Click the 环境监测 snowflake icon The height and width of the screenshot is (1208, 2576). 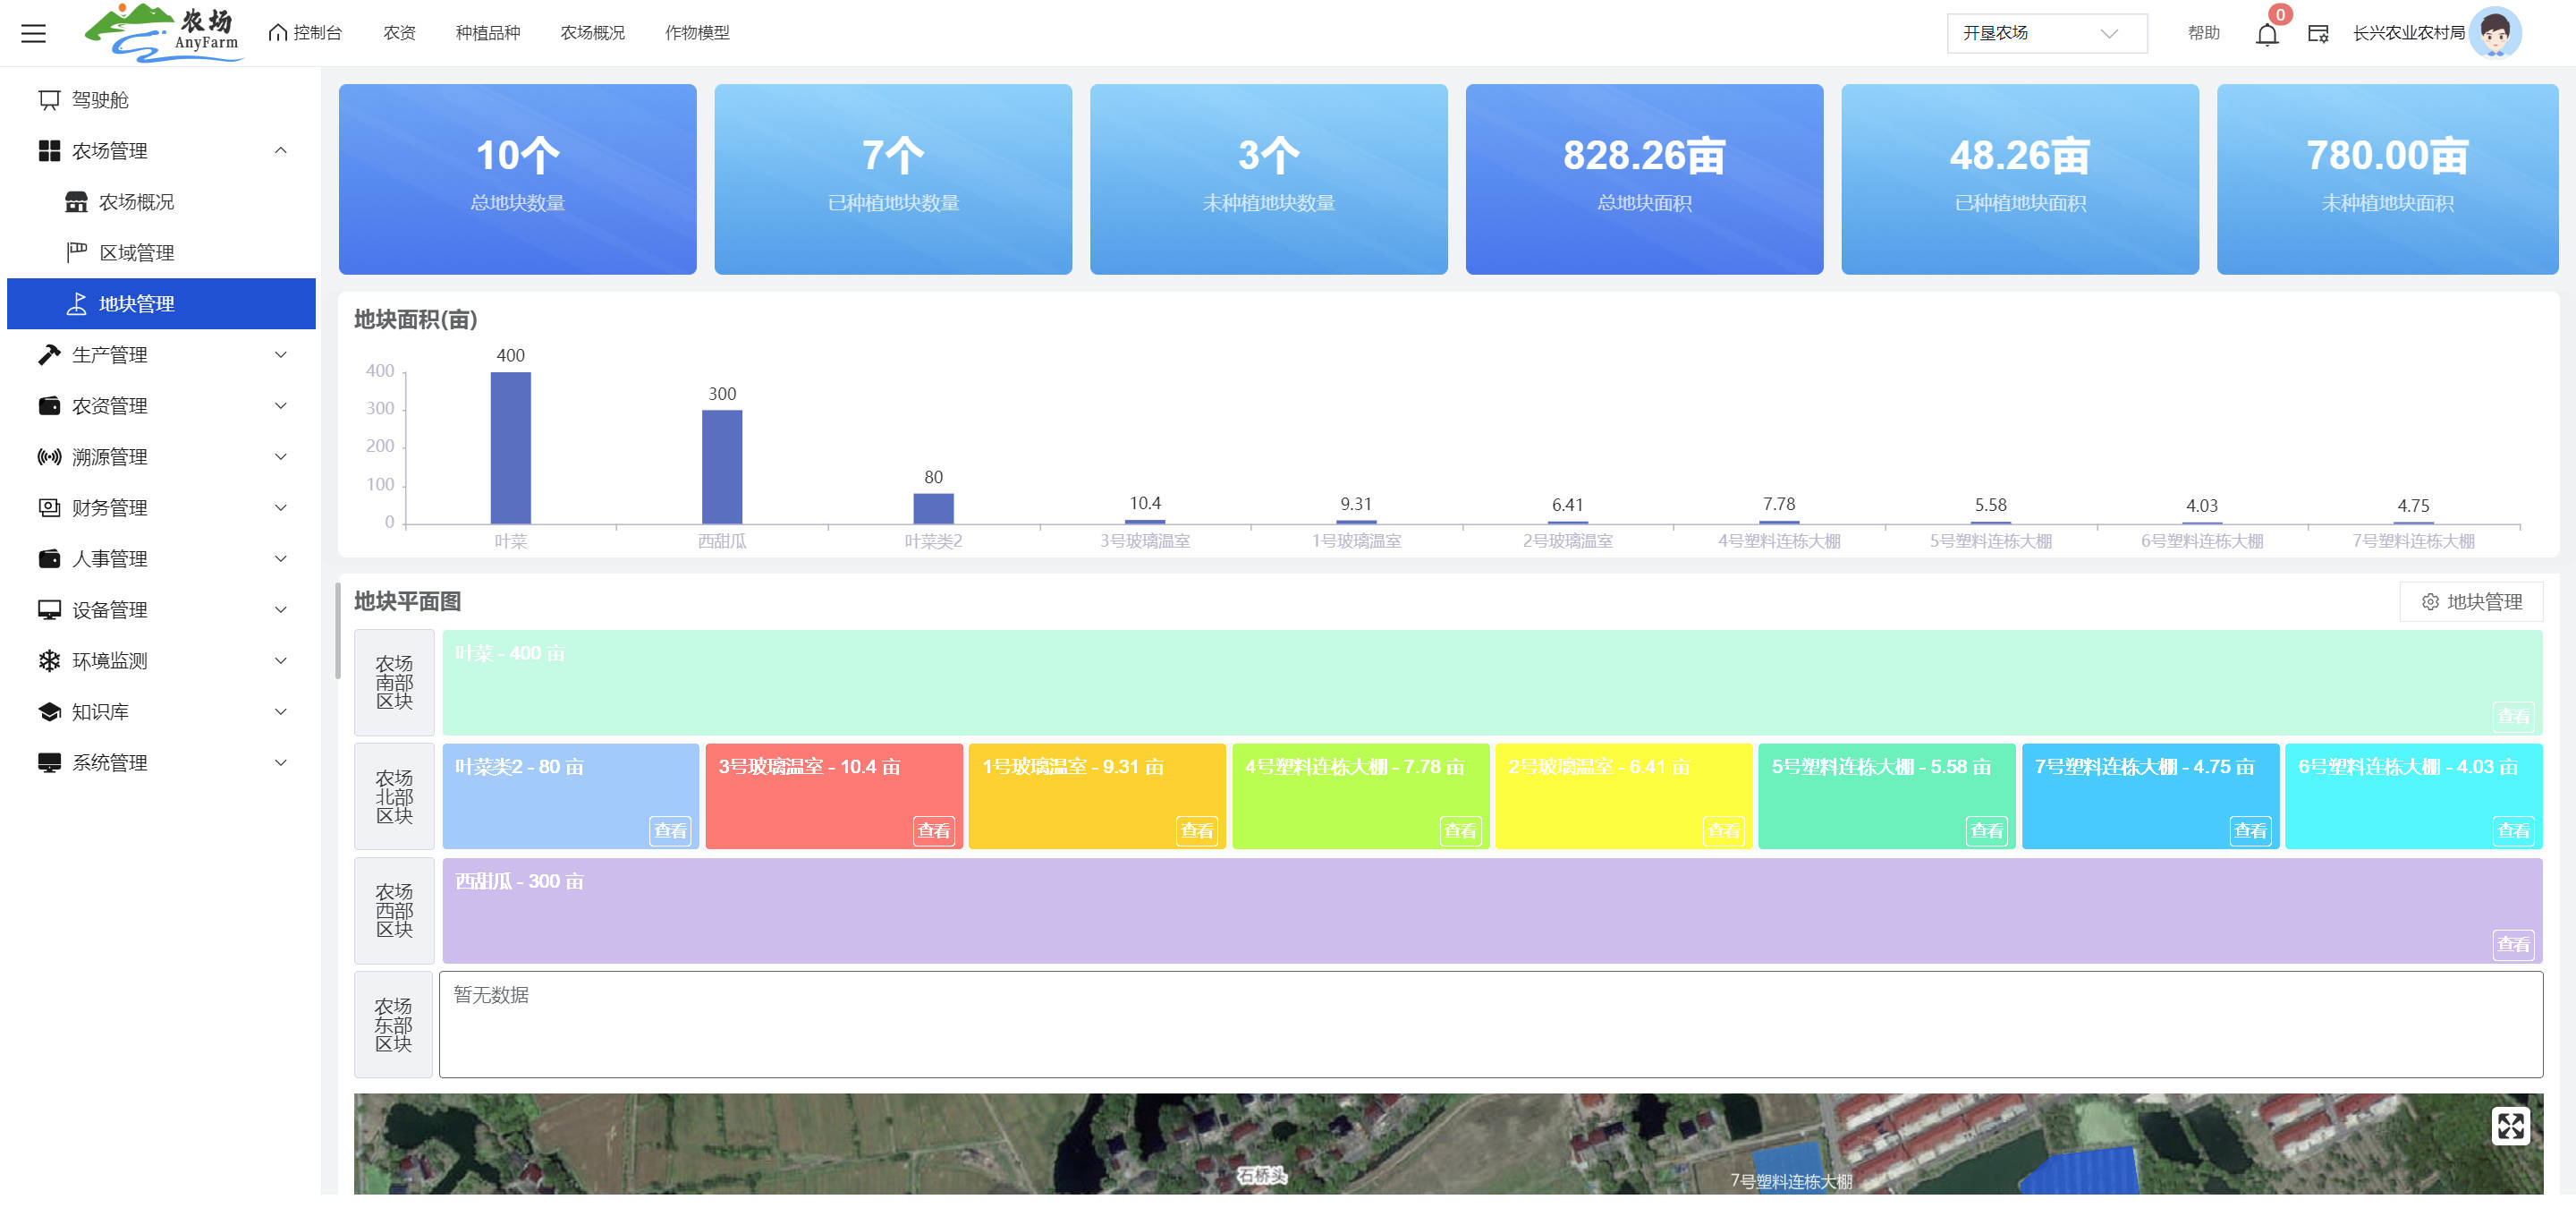(49, 661)
